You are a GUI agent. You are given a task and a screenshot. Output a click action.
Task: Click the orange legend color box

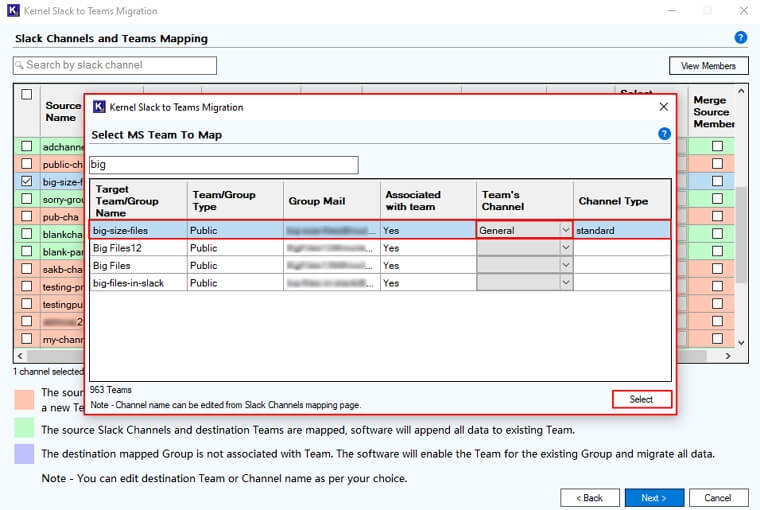pos(24,400)
